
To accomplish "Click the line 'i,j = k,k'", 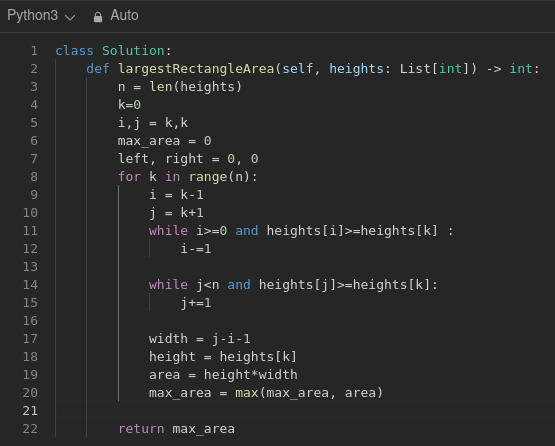I will click(x=153, y=123).
